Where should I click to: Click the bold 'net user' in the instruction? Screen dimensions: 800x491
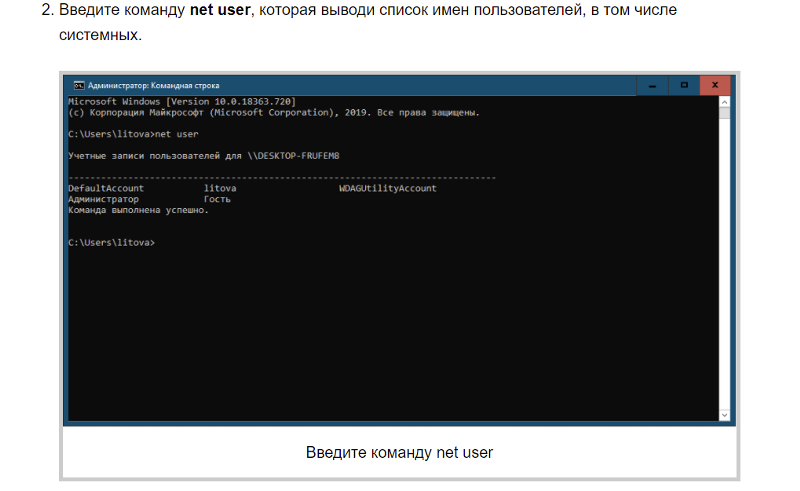220,10
